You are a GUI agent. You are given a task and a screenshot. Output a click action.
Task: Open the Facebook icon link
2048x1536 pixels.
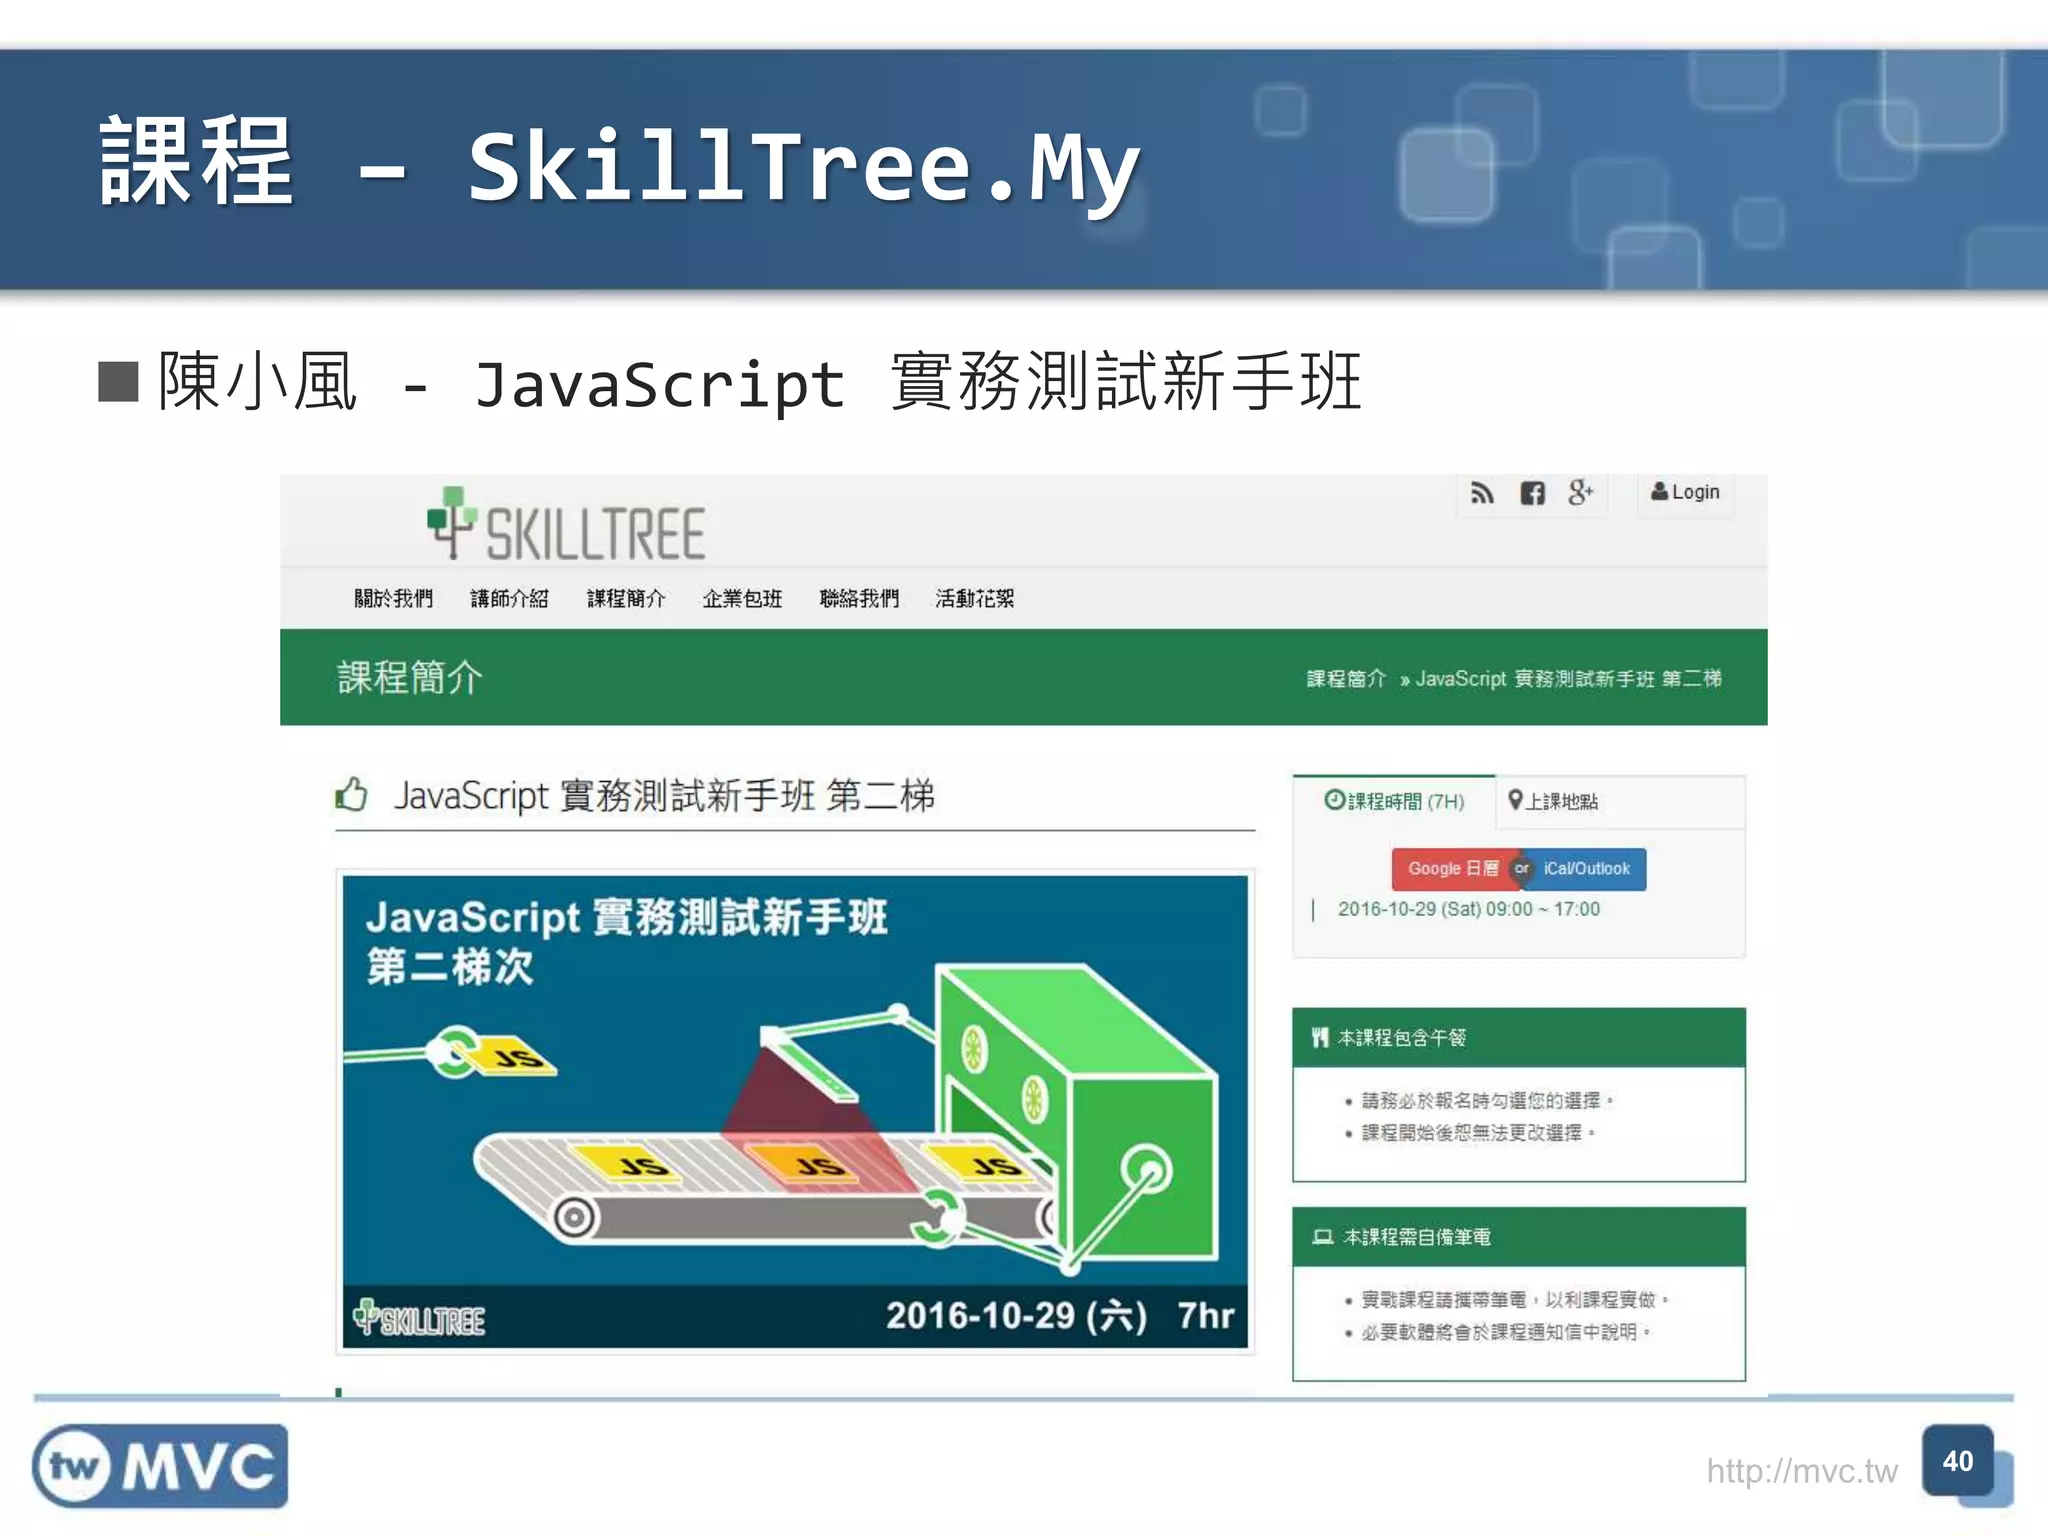[1532, 493]
